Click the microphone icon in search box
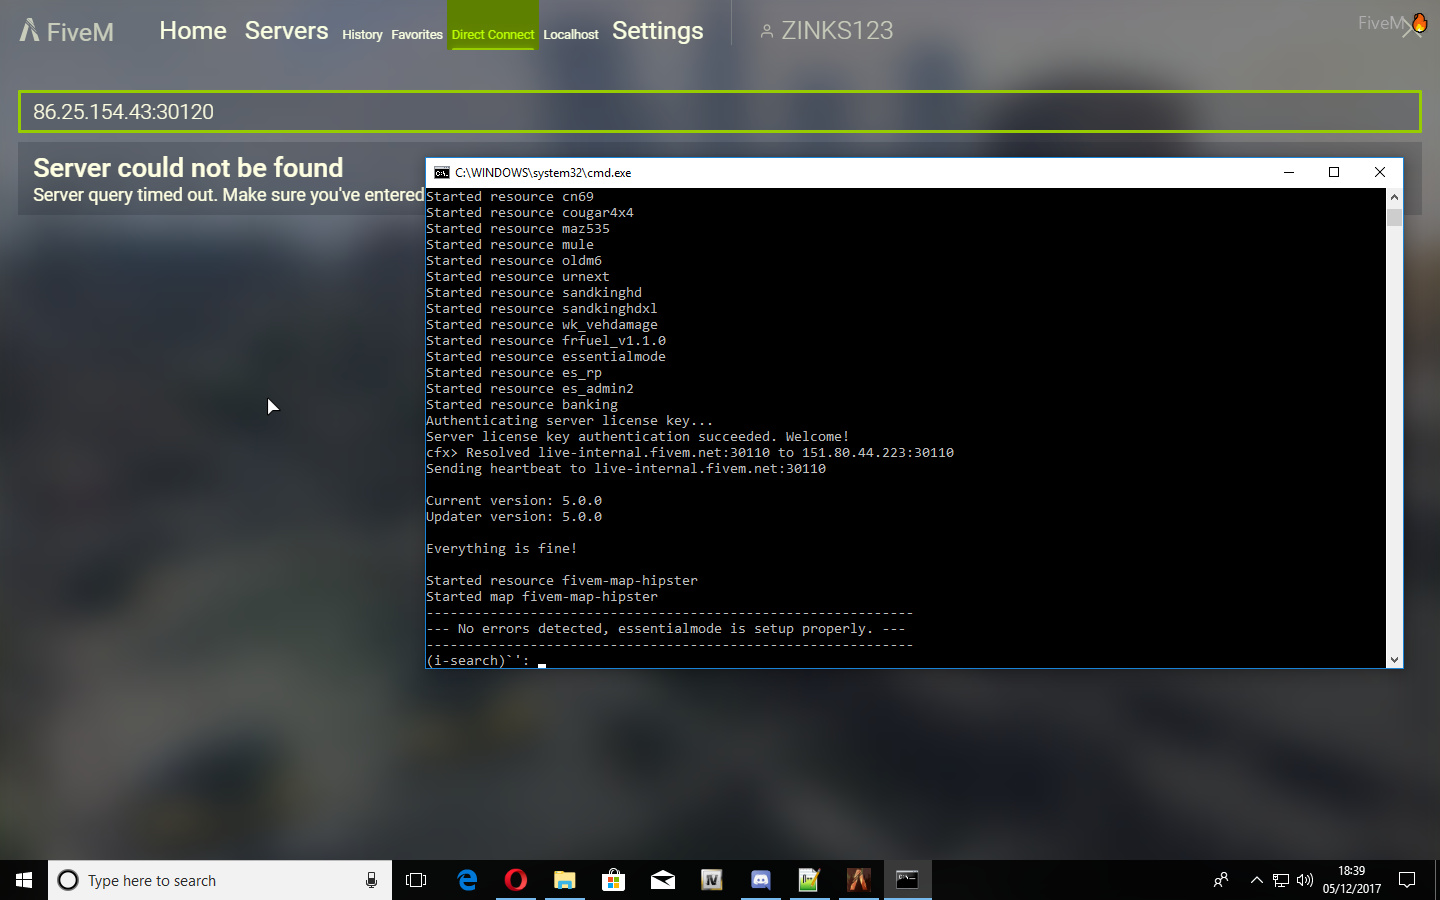Screen dimensions: 1440x900 (371, 880)
